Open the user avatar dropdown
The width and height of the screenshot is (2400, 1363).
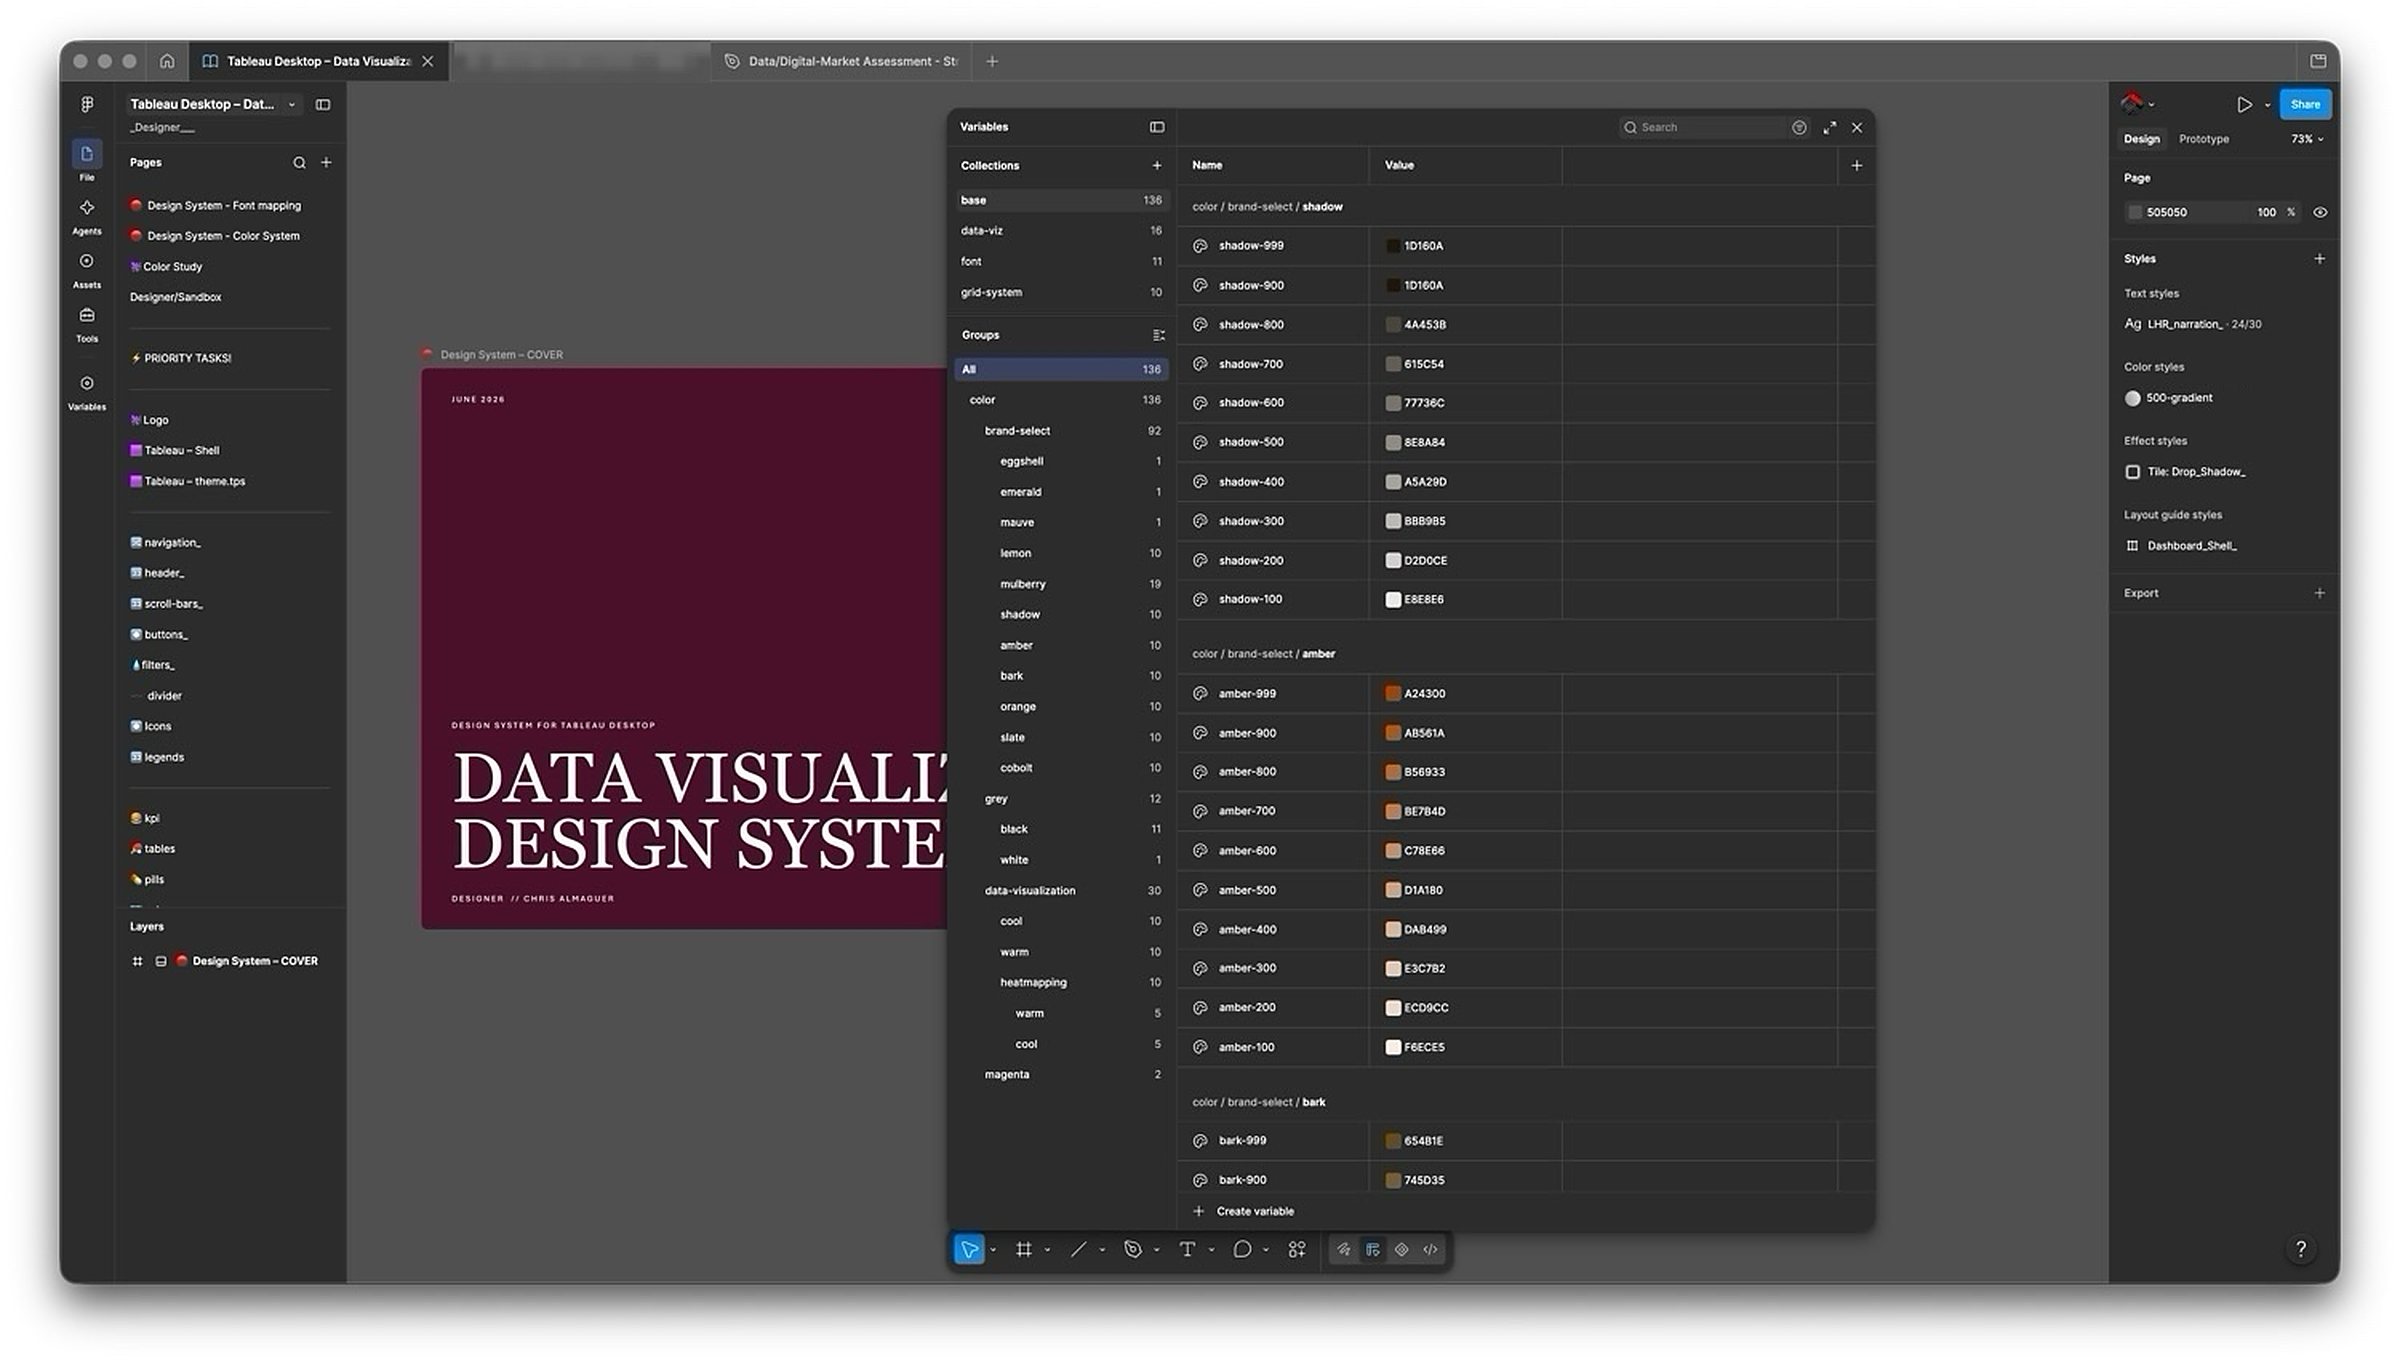click(x=2138, y=103)
